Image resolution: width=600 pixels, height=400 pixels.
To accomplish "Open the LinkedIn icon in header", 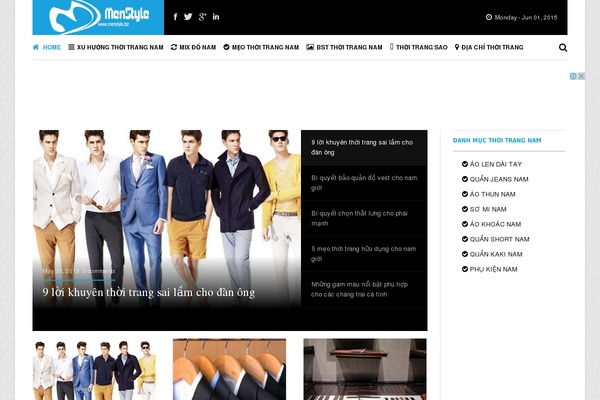I will click(x=216, y=16).
